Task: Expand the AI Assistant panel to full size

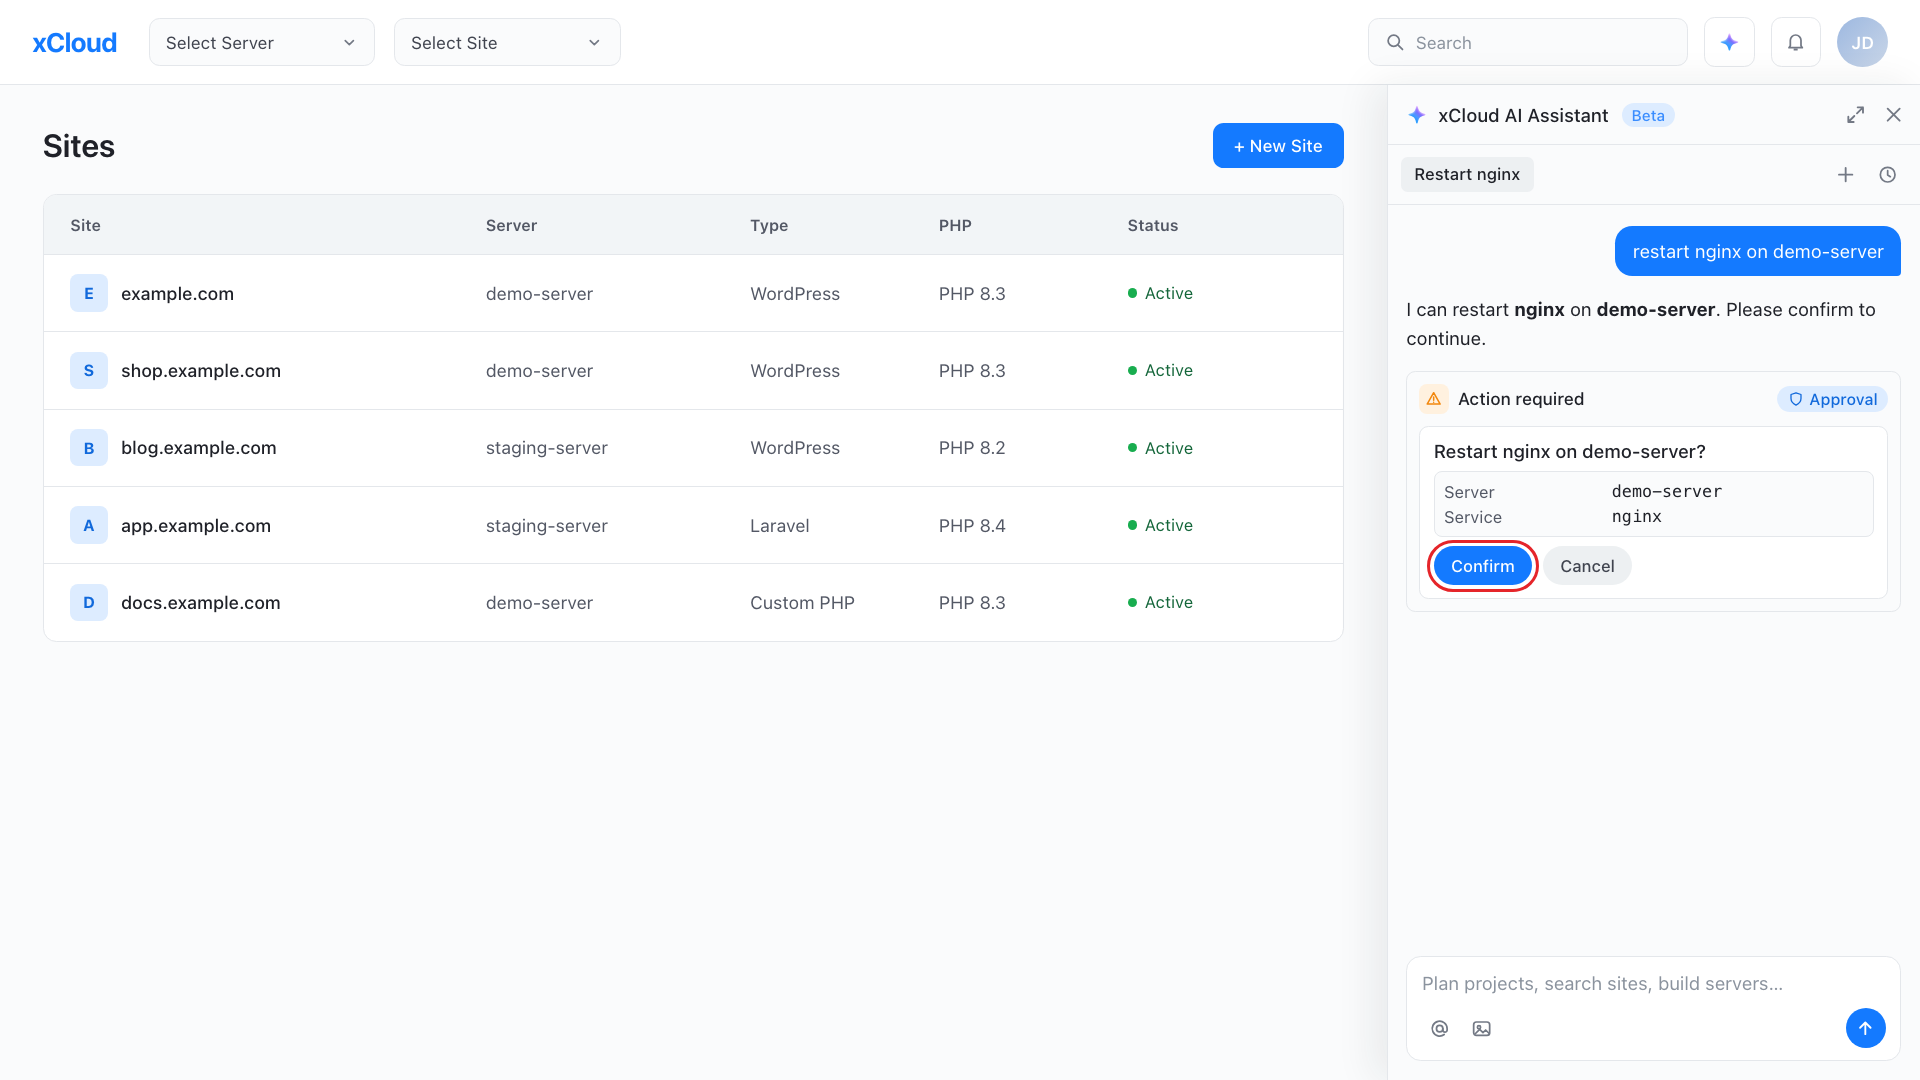Action: 1855,115
